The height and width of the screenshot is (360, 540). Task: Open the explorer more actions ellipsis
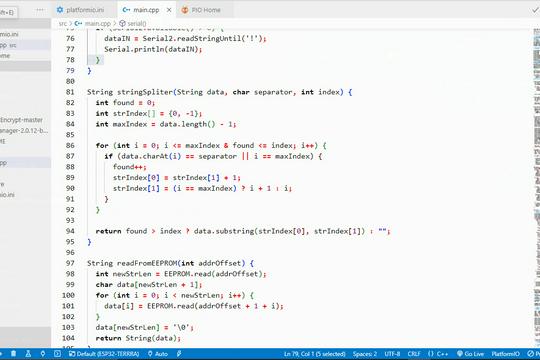pos(40,10)
